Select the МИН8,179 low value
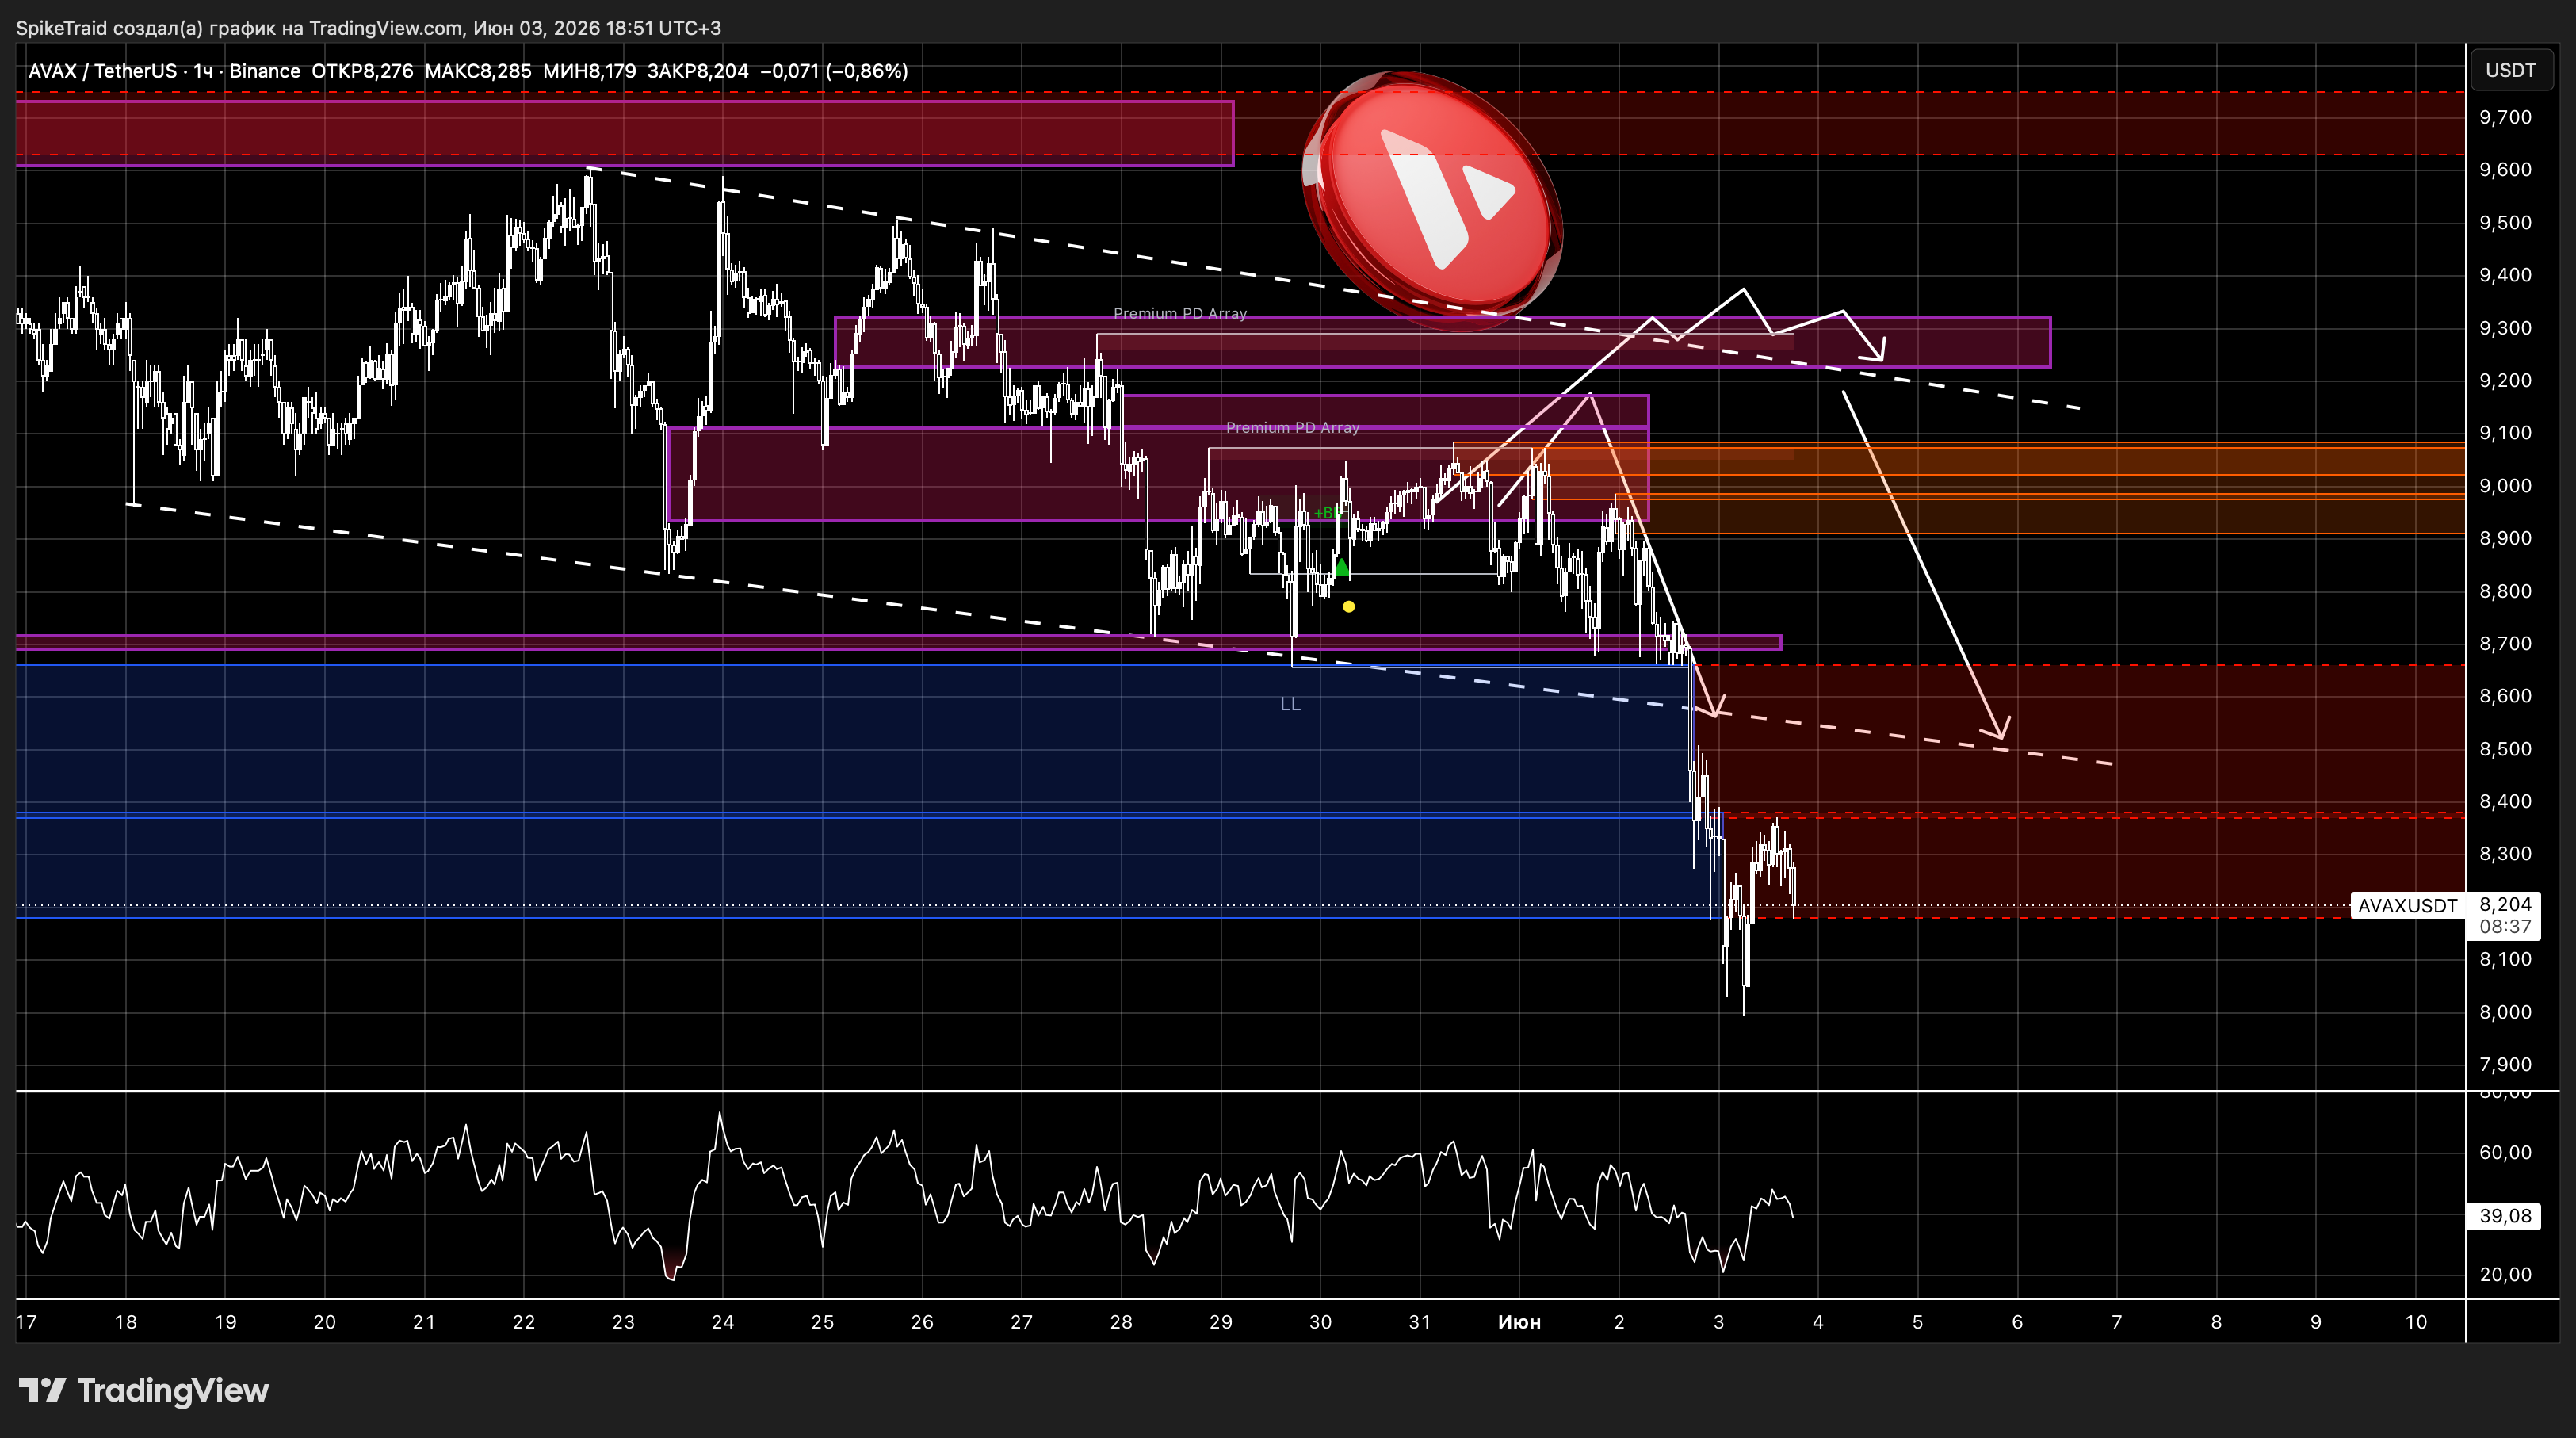The width and height of the screenshot is (2576, 1438). pos(589,71)
